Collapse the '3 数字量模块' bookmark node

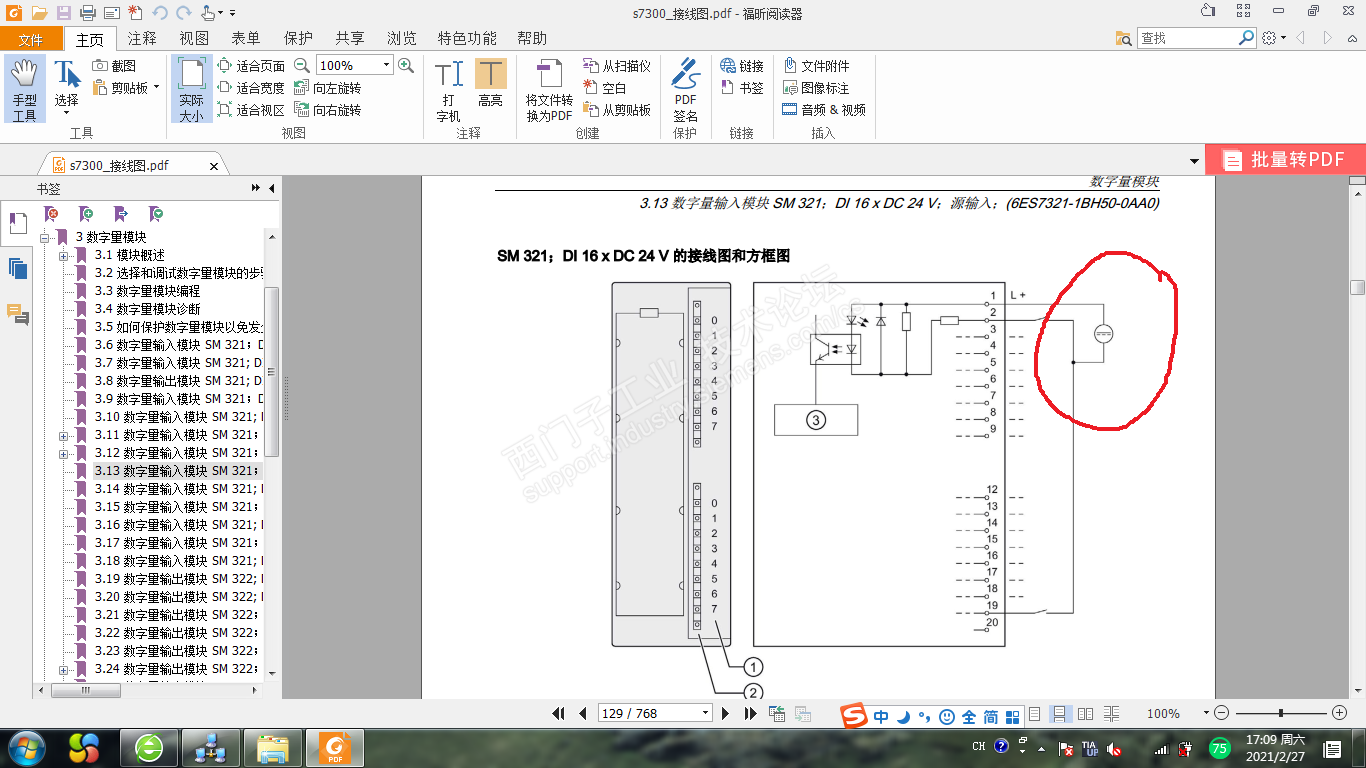click(x=45, y=237)
